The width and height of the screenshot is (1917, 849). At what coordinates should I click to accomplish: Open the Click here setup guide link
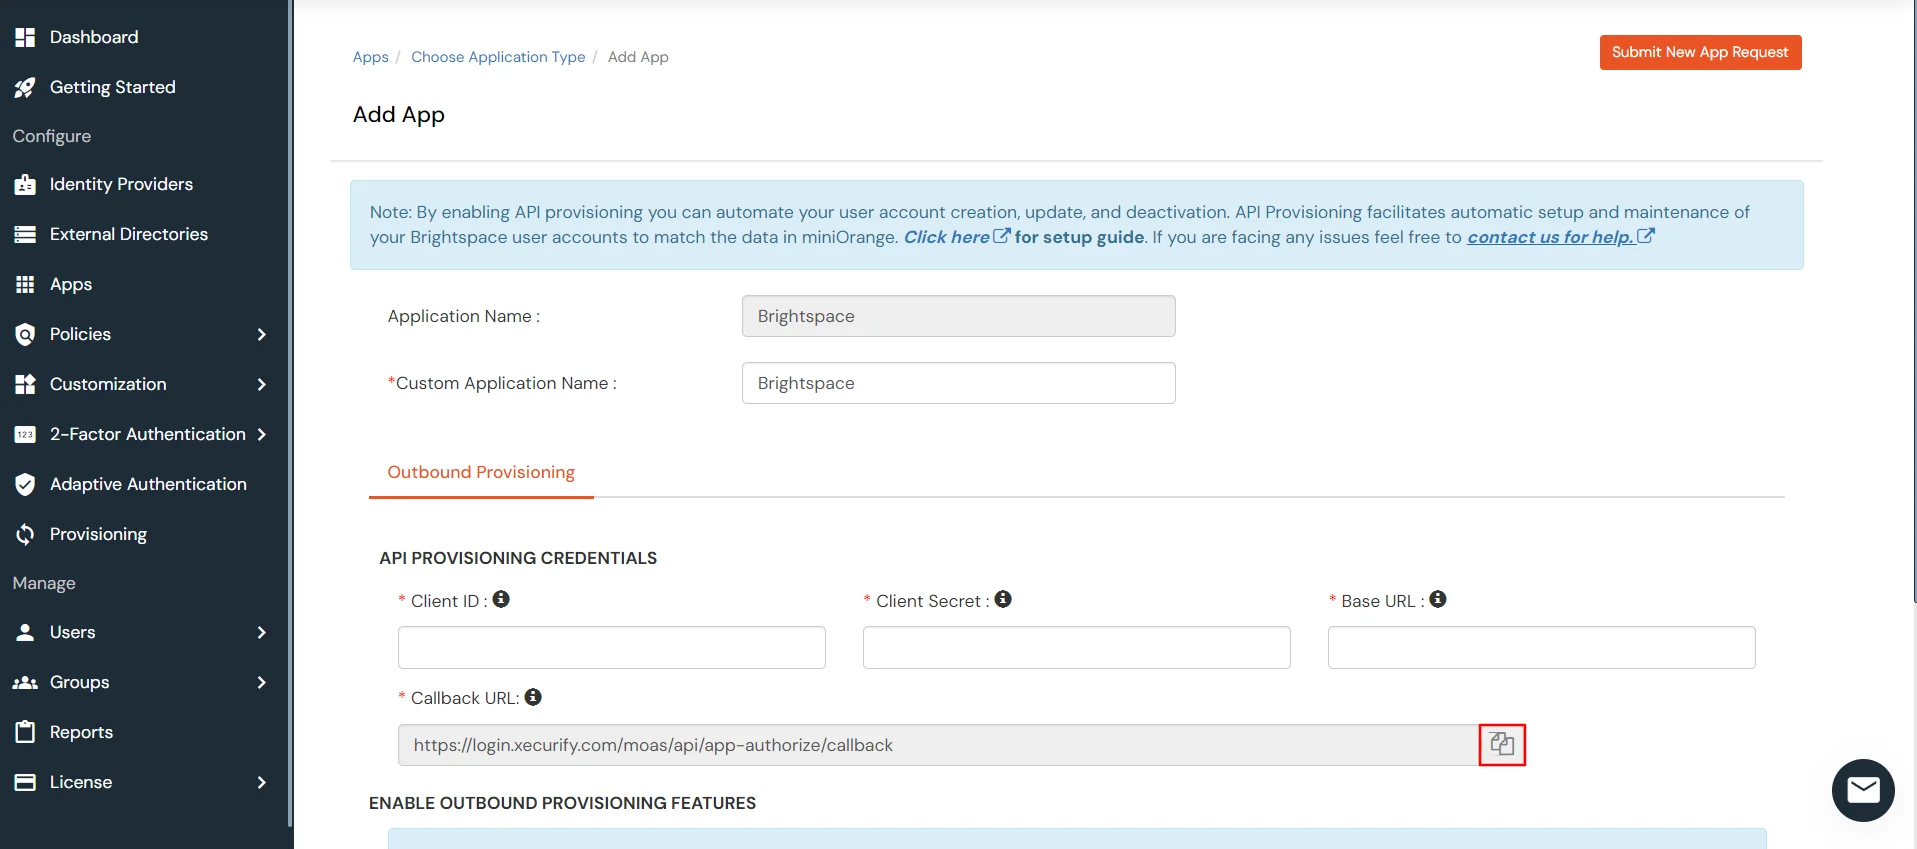pos(946,237)
